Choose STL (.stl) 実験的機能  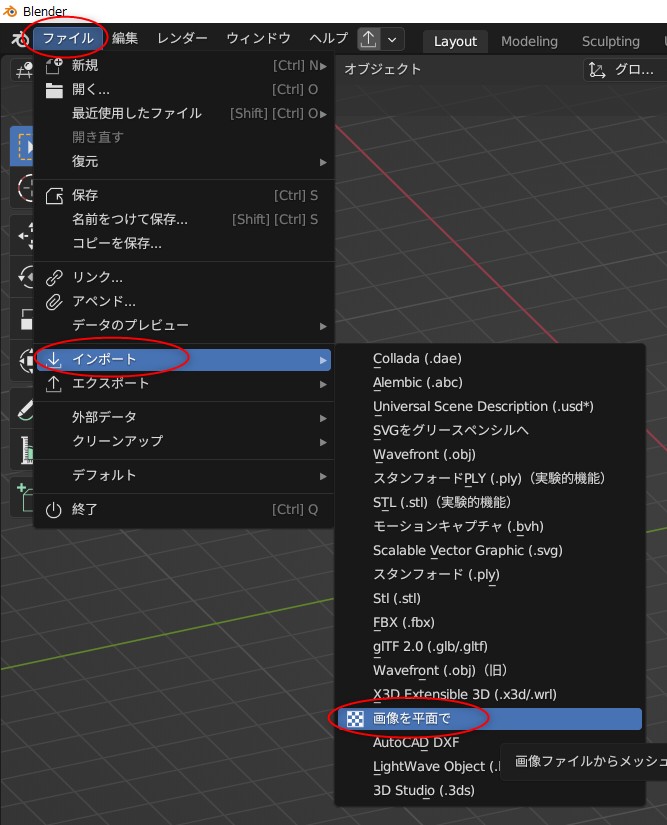490,502
